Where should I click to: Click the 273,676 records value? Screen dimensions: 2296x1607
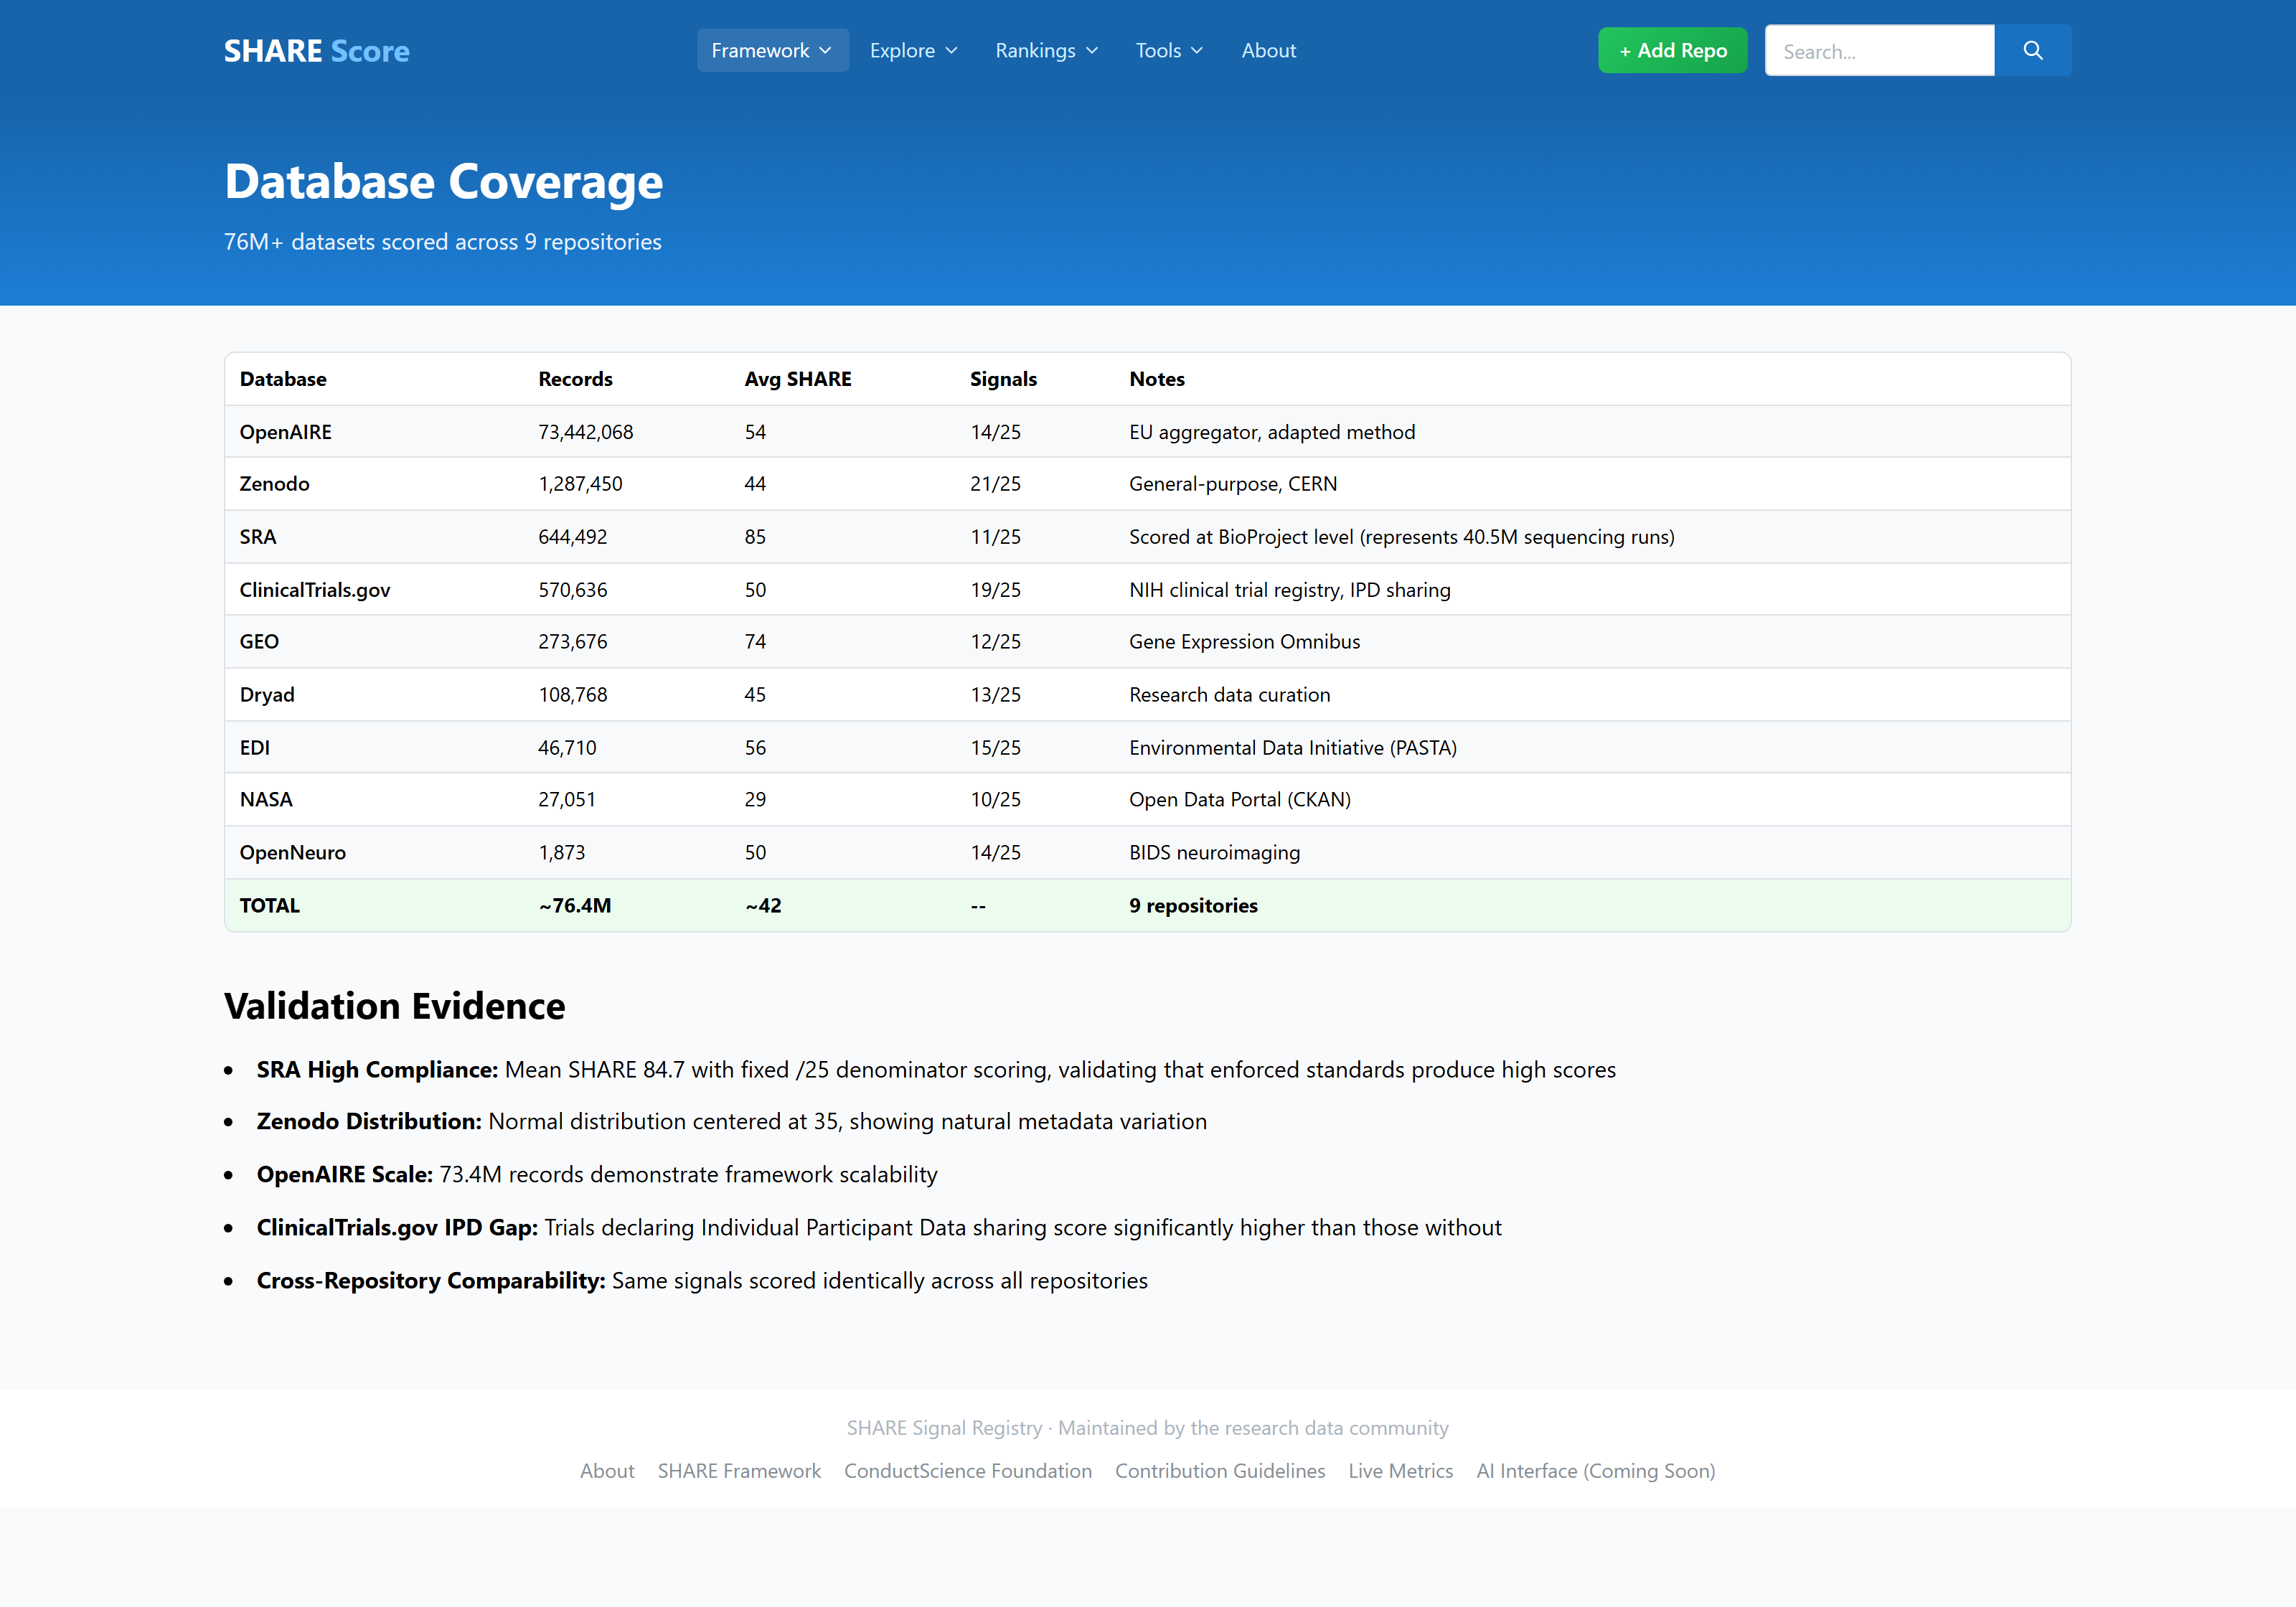pos(573,642)
